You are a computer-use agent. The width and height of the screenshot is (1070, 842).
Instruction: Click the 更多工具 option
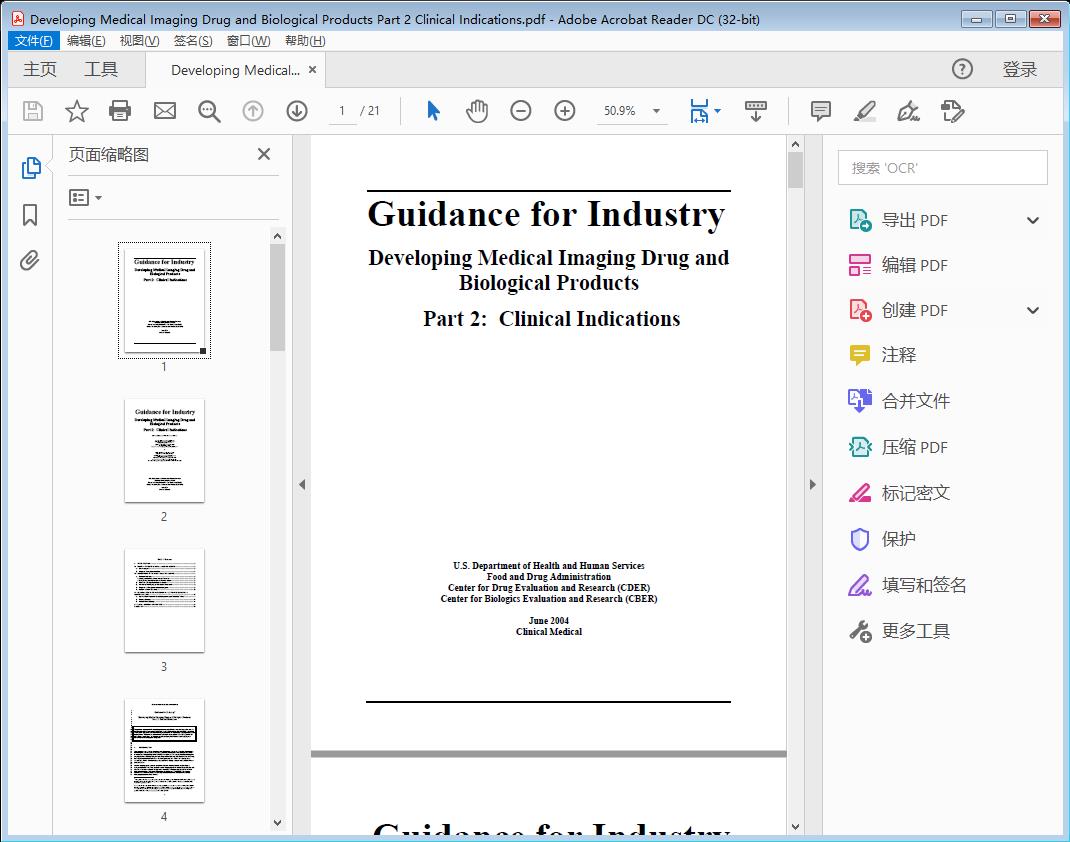(916, 631)
